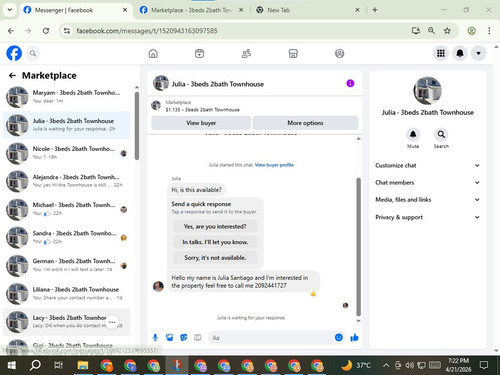
Task: Send quick reply Yes, are you interested?
Action: 215,227
